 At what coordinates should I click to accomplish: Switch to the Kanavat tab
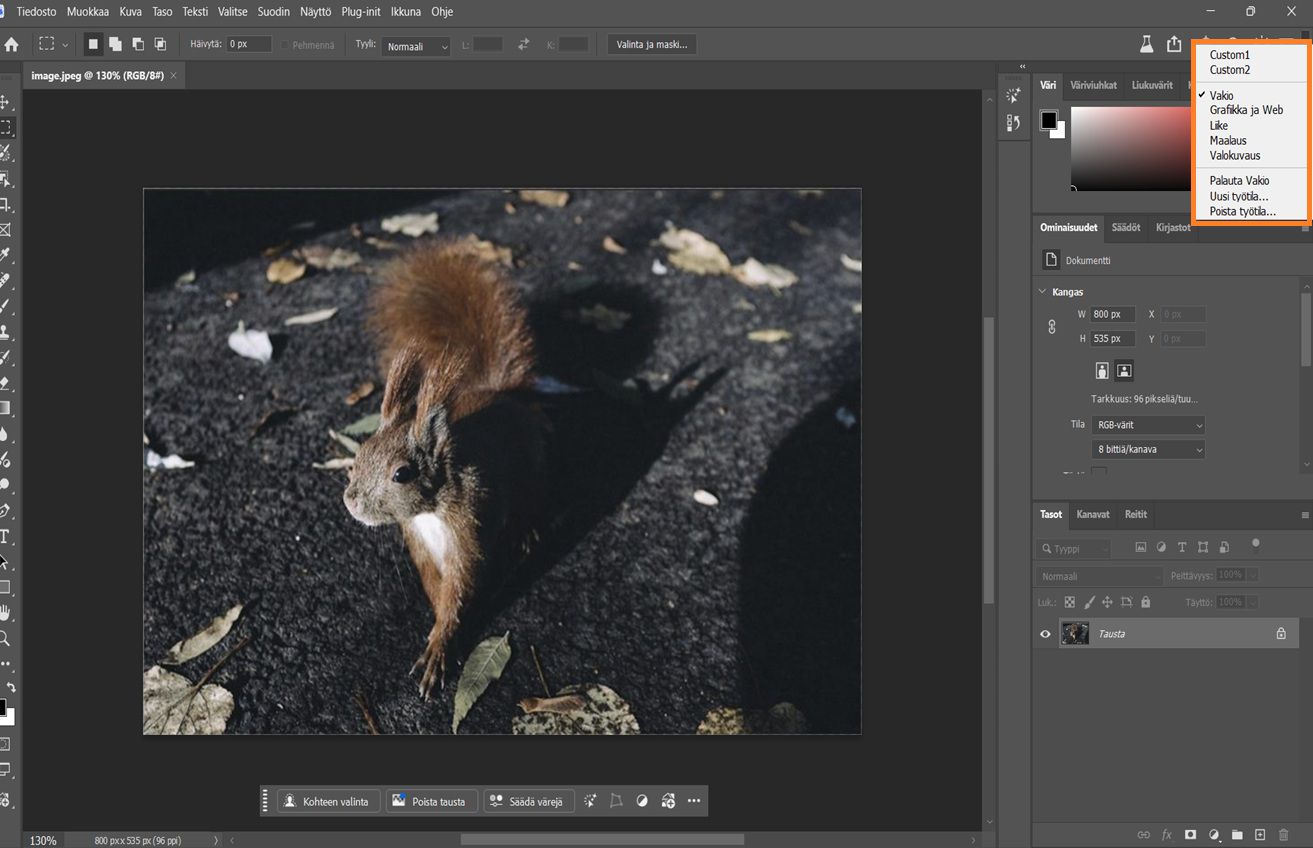pos(1092,514)
